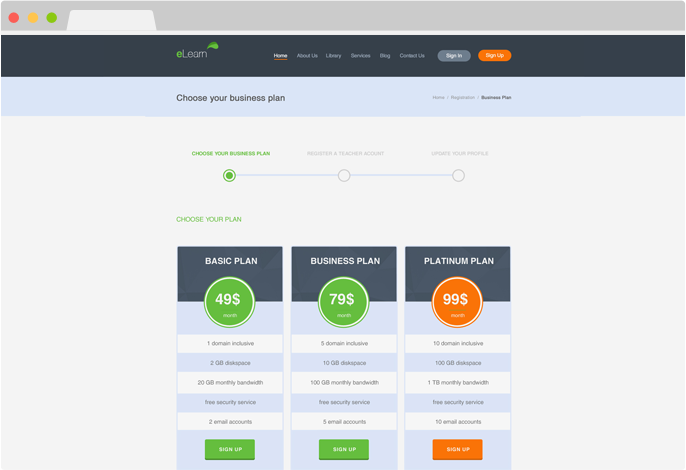This screenshot has height=470, width=686.
Task: Select the green first step circle
Action: click(229, 176)
